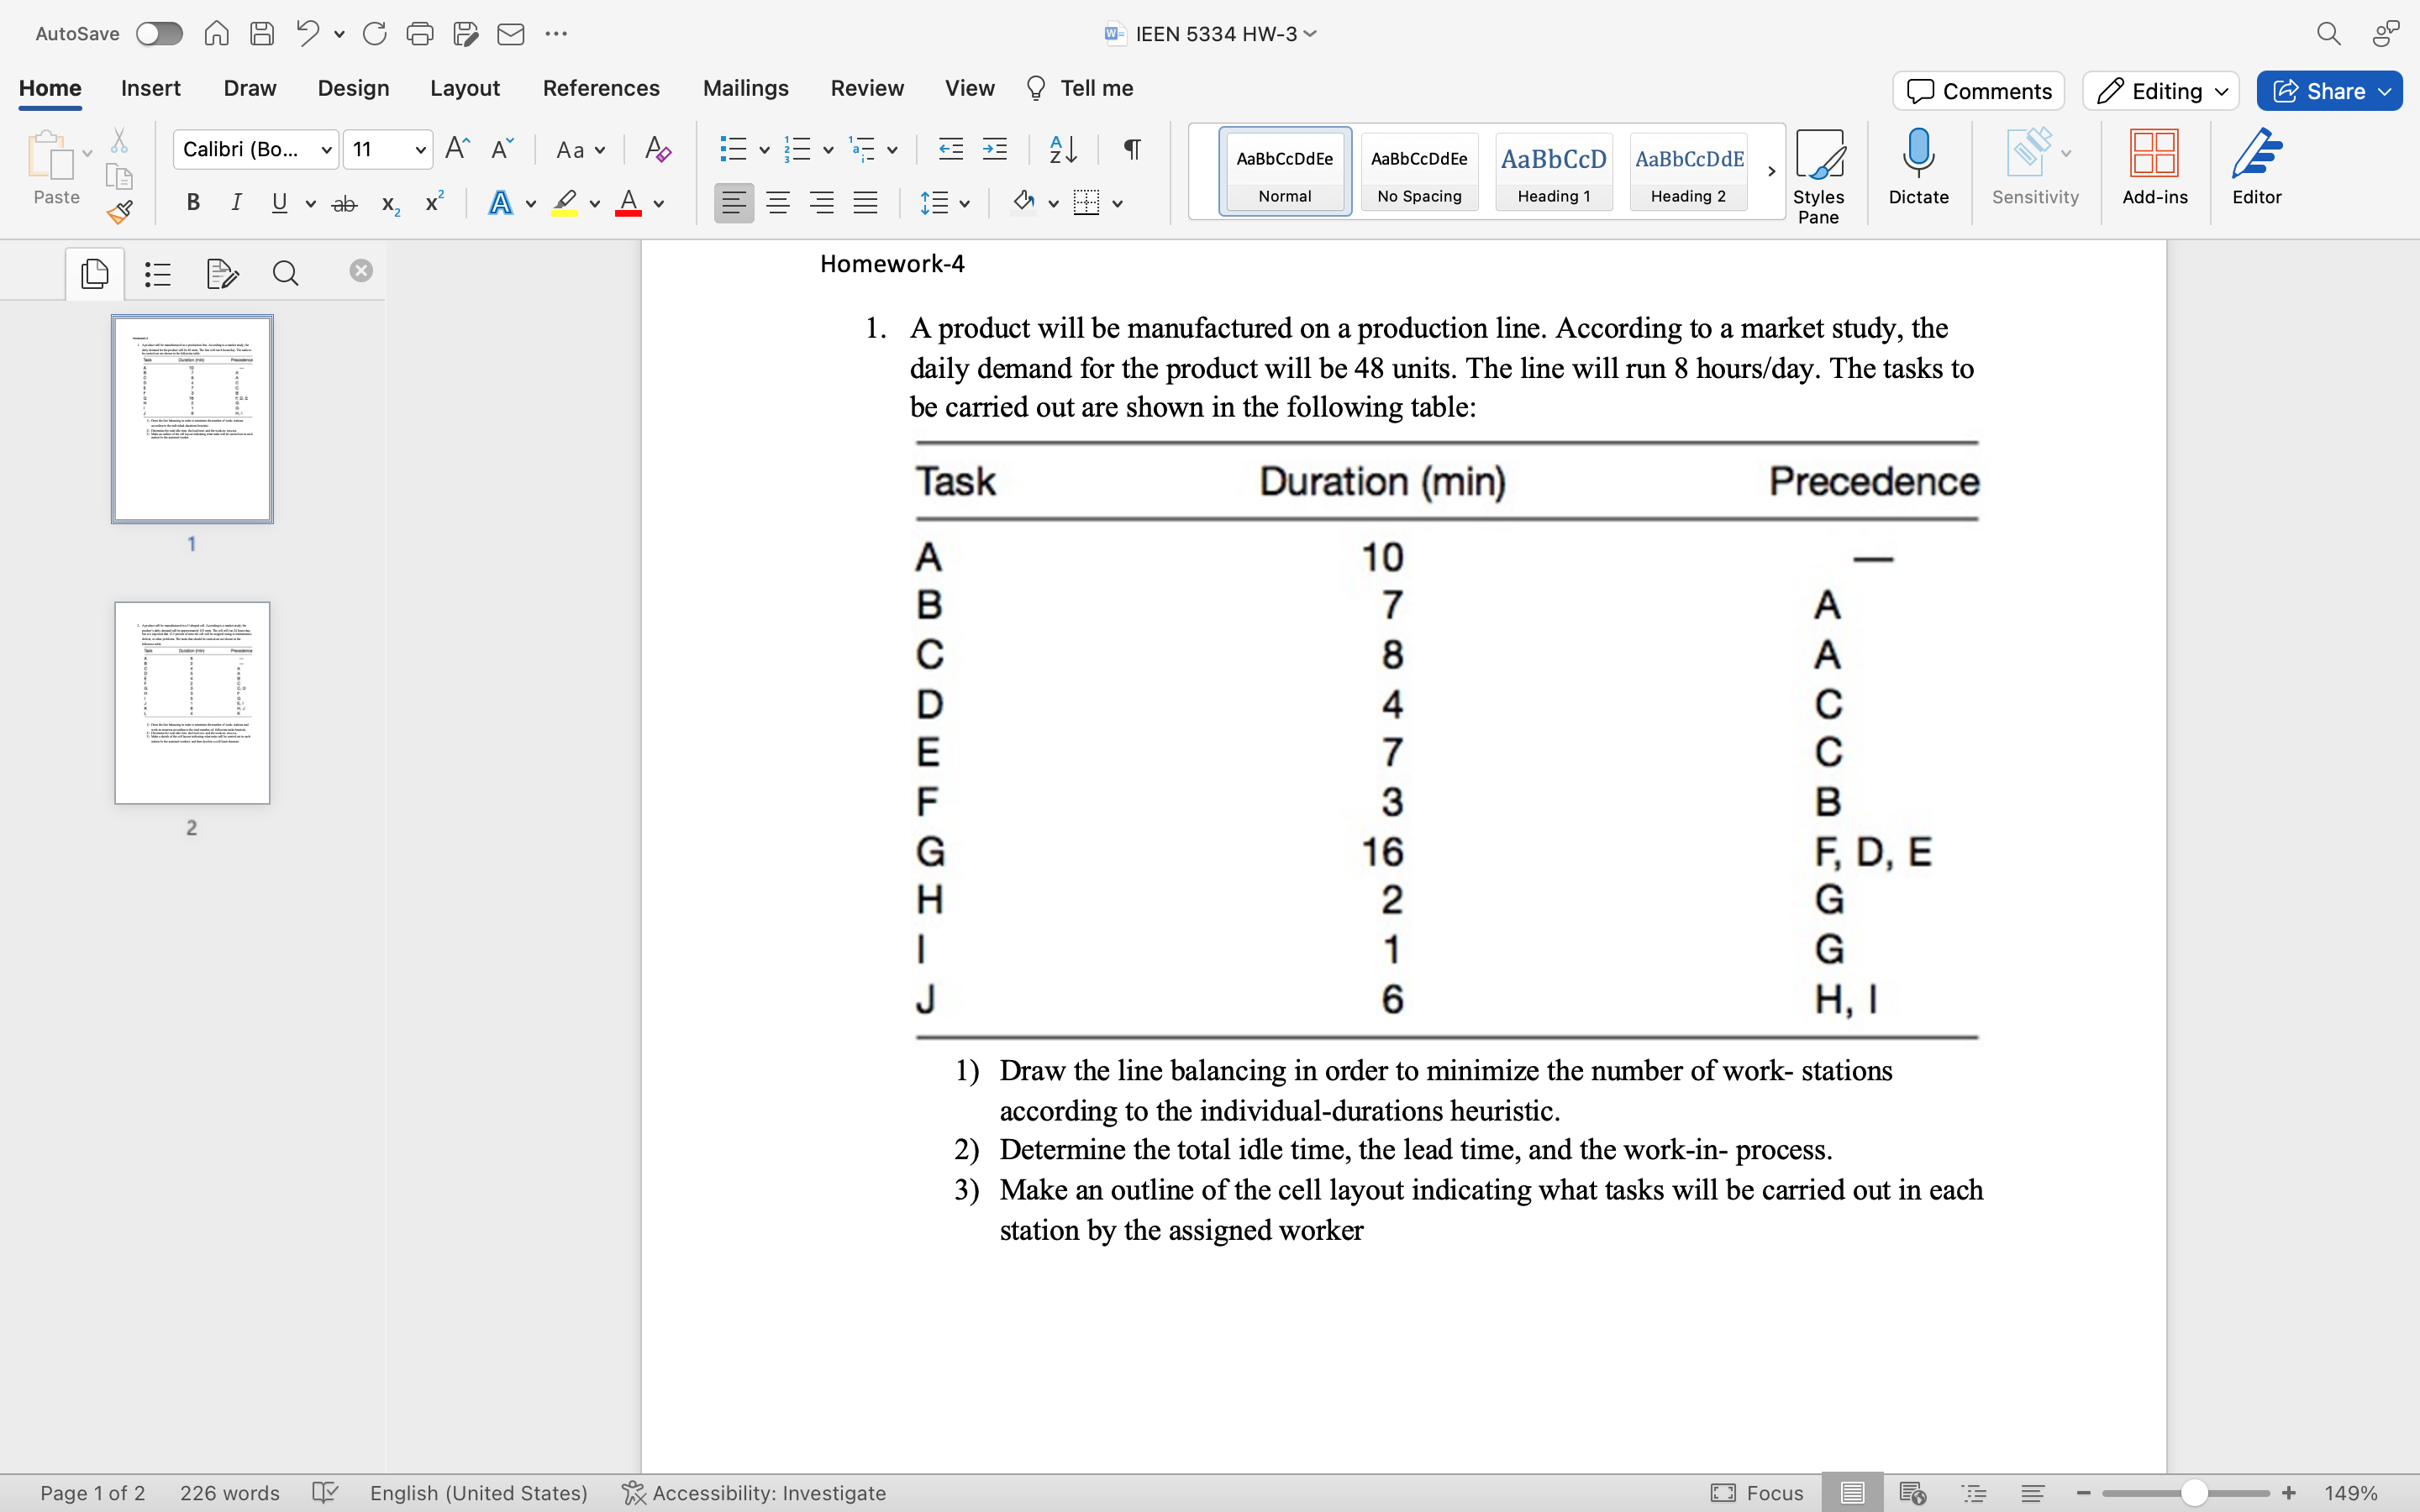Click the Share button
The height and width of the screenshot is (1512, 2420).
pyautogui.click(x=2328, y=90)
